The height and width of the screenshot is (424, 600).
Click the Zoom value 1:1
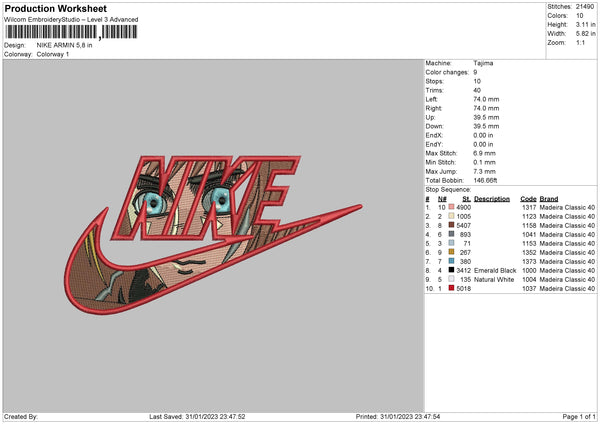[x=580, y=42]
